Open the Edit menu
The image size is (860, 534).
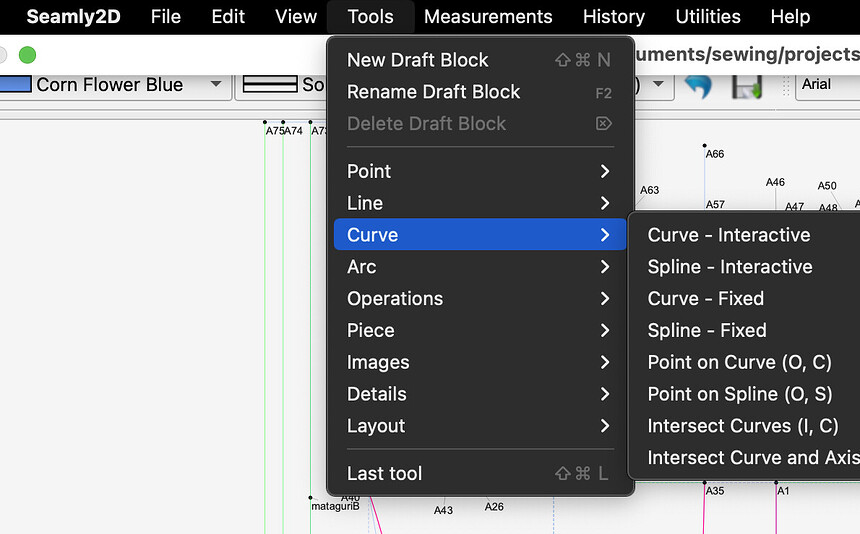(x=228, y=16)
